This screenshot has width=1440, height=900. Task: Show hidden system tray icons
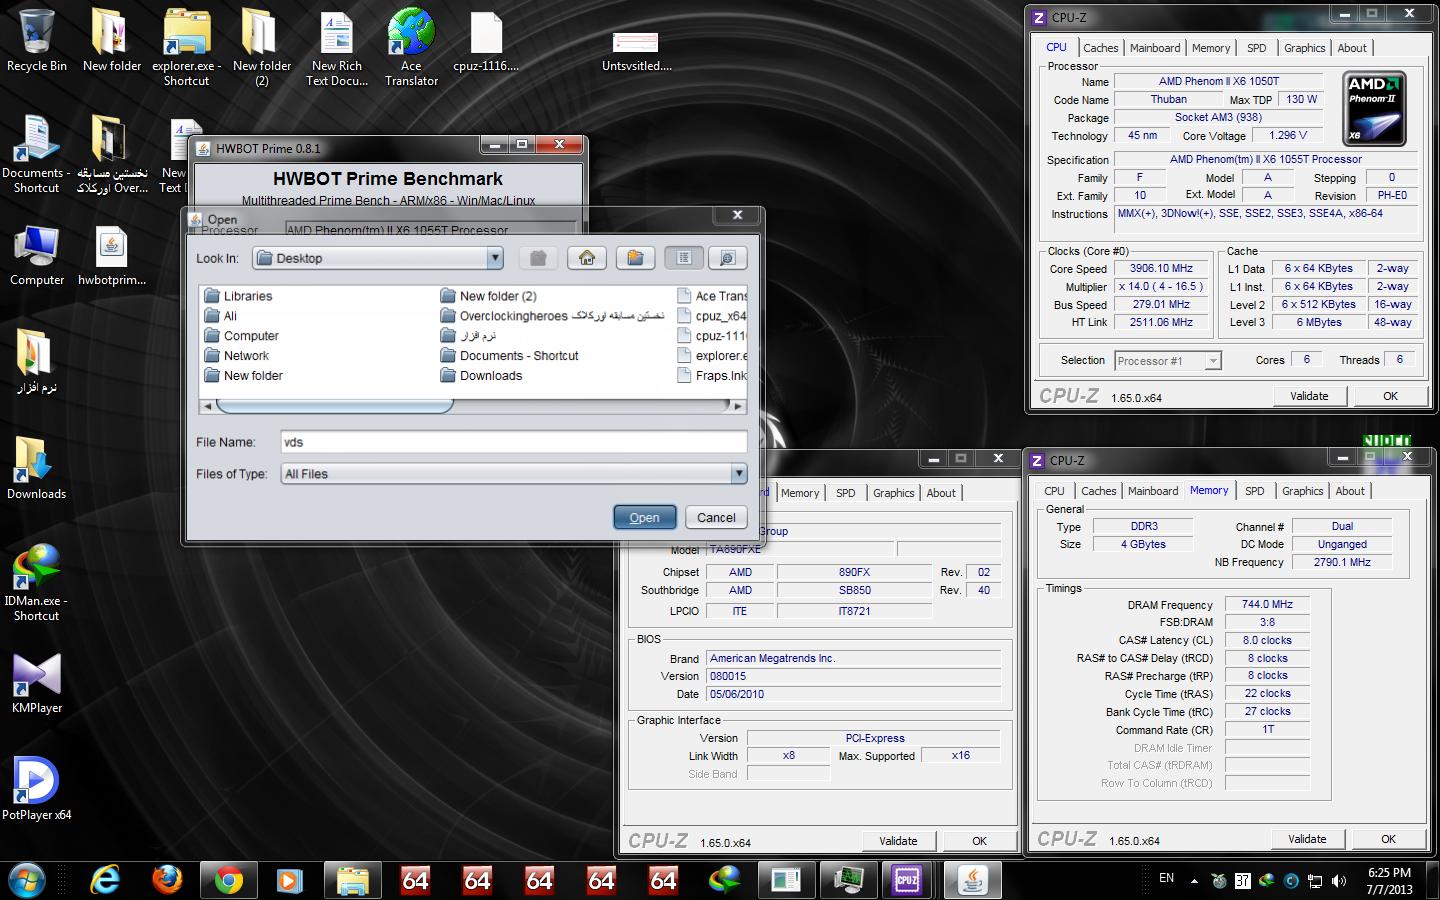(x=1194, y=881)
